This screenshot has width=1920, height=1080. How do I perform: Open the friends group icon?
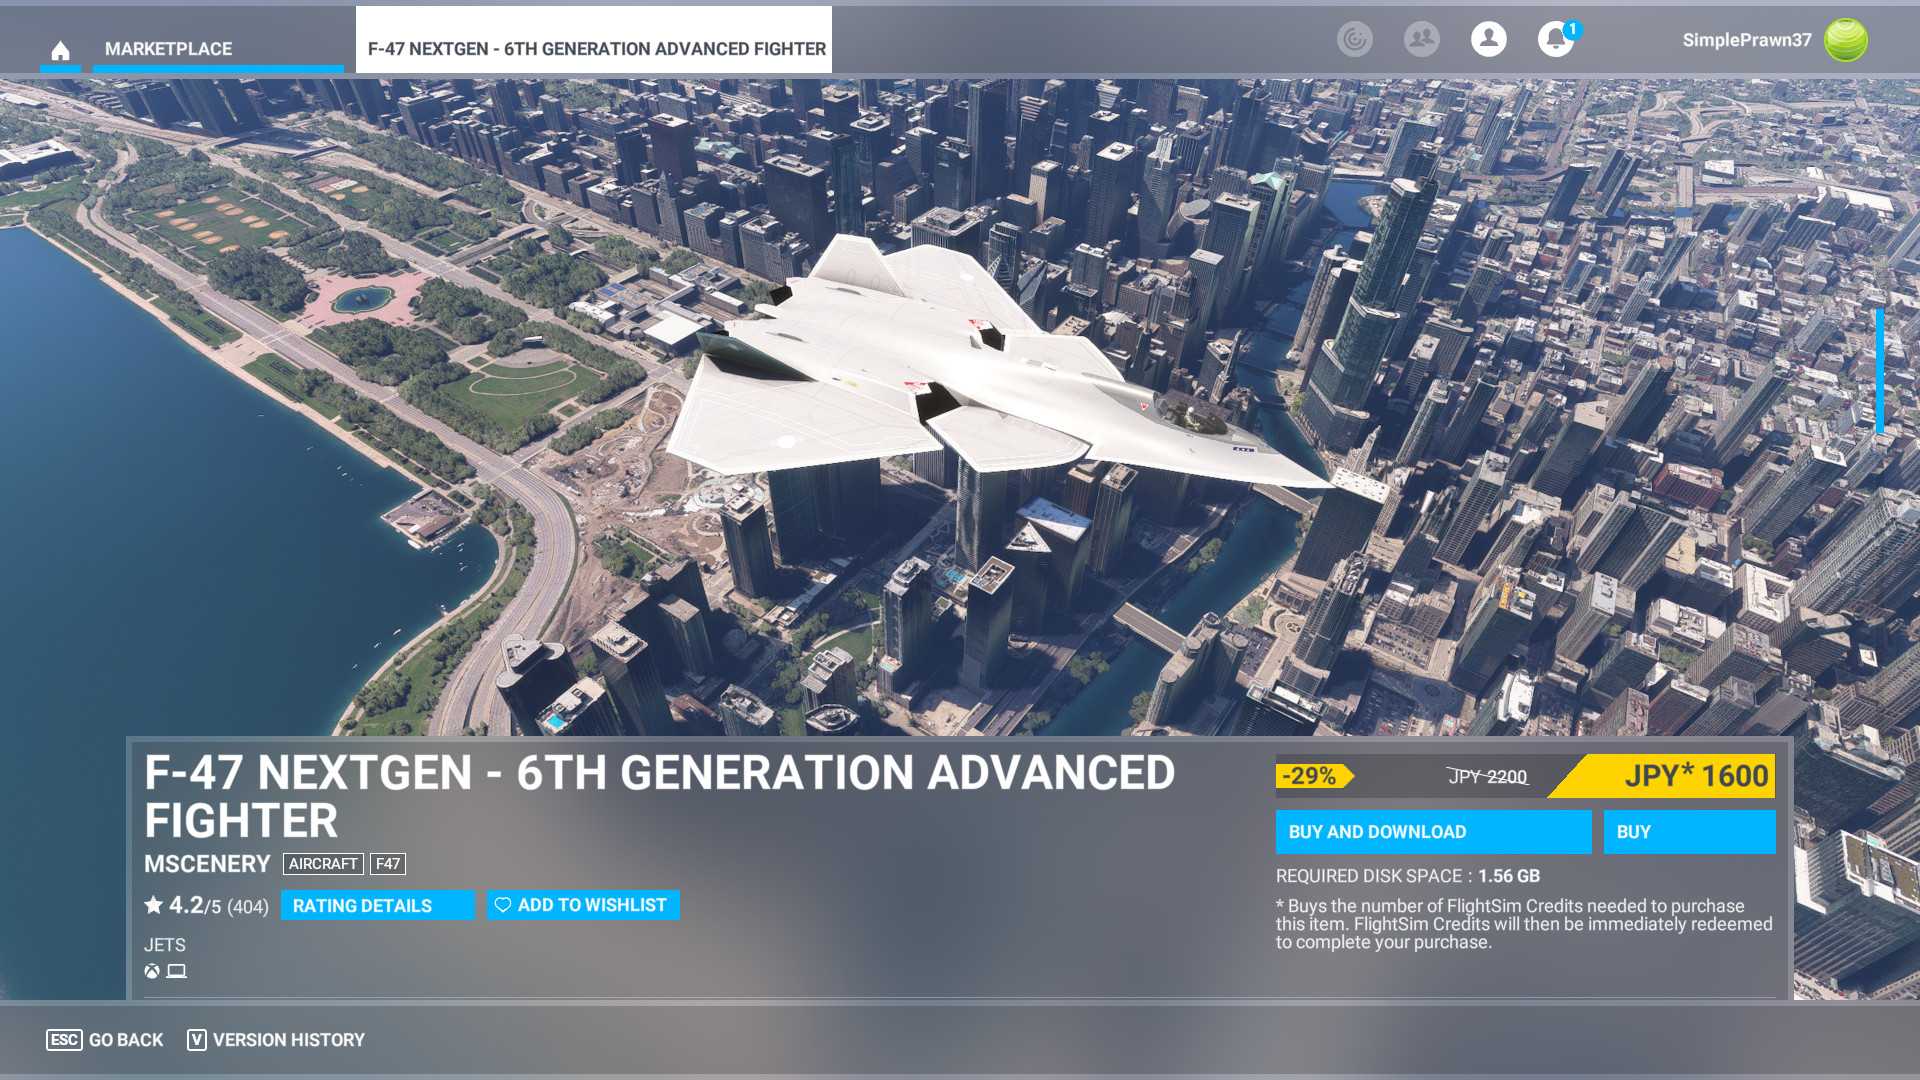tap(1421, 39)
